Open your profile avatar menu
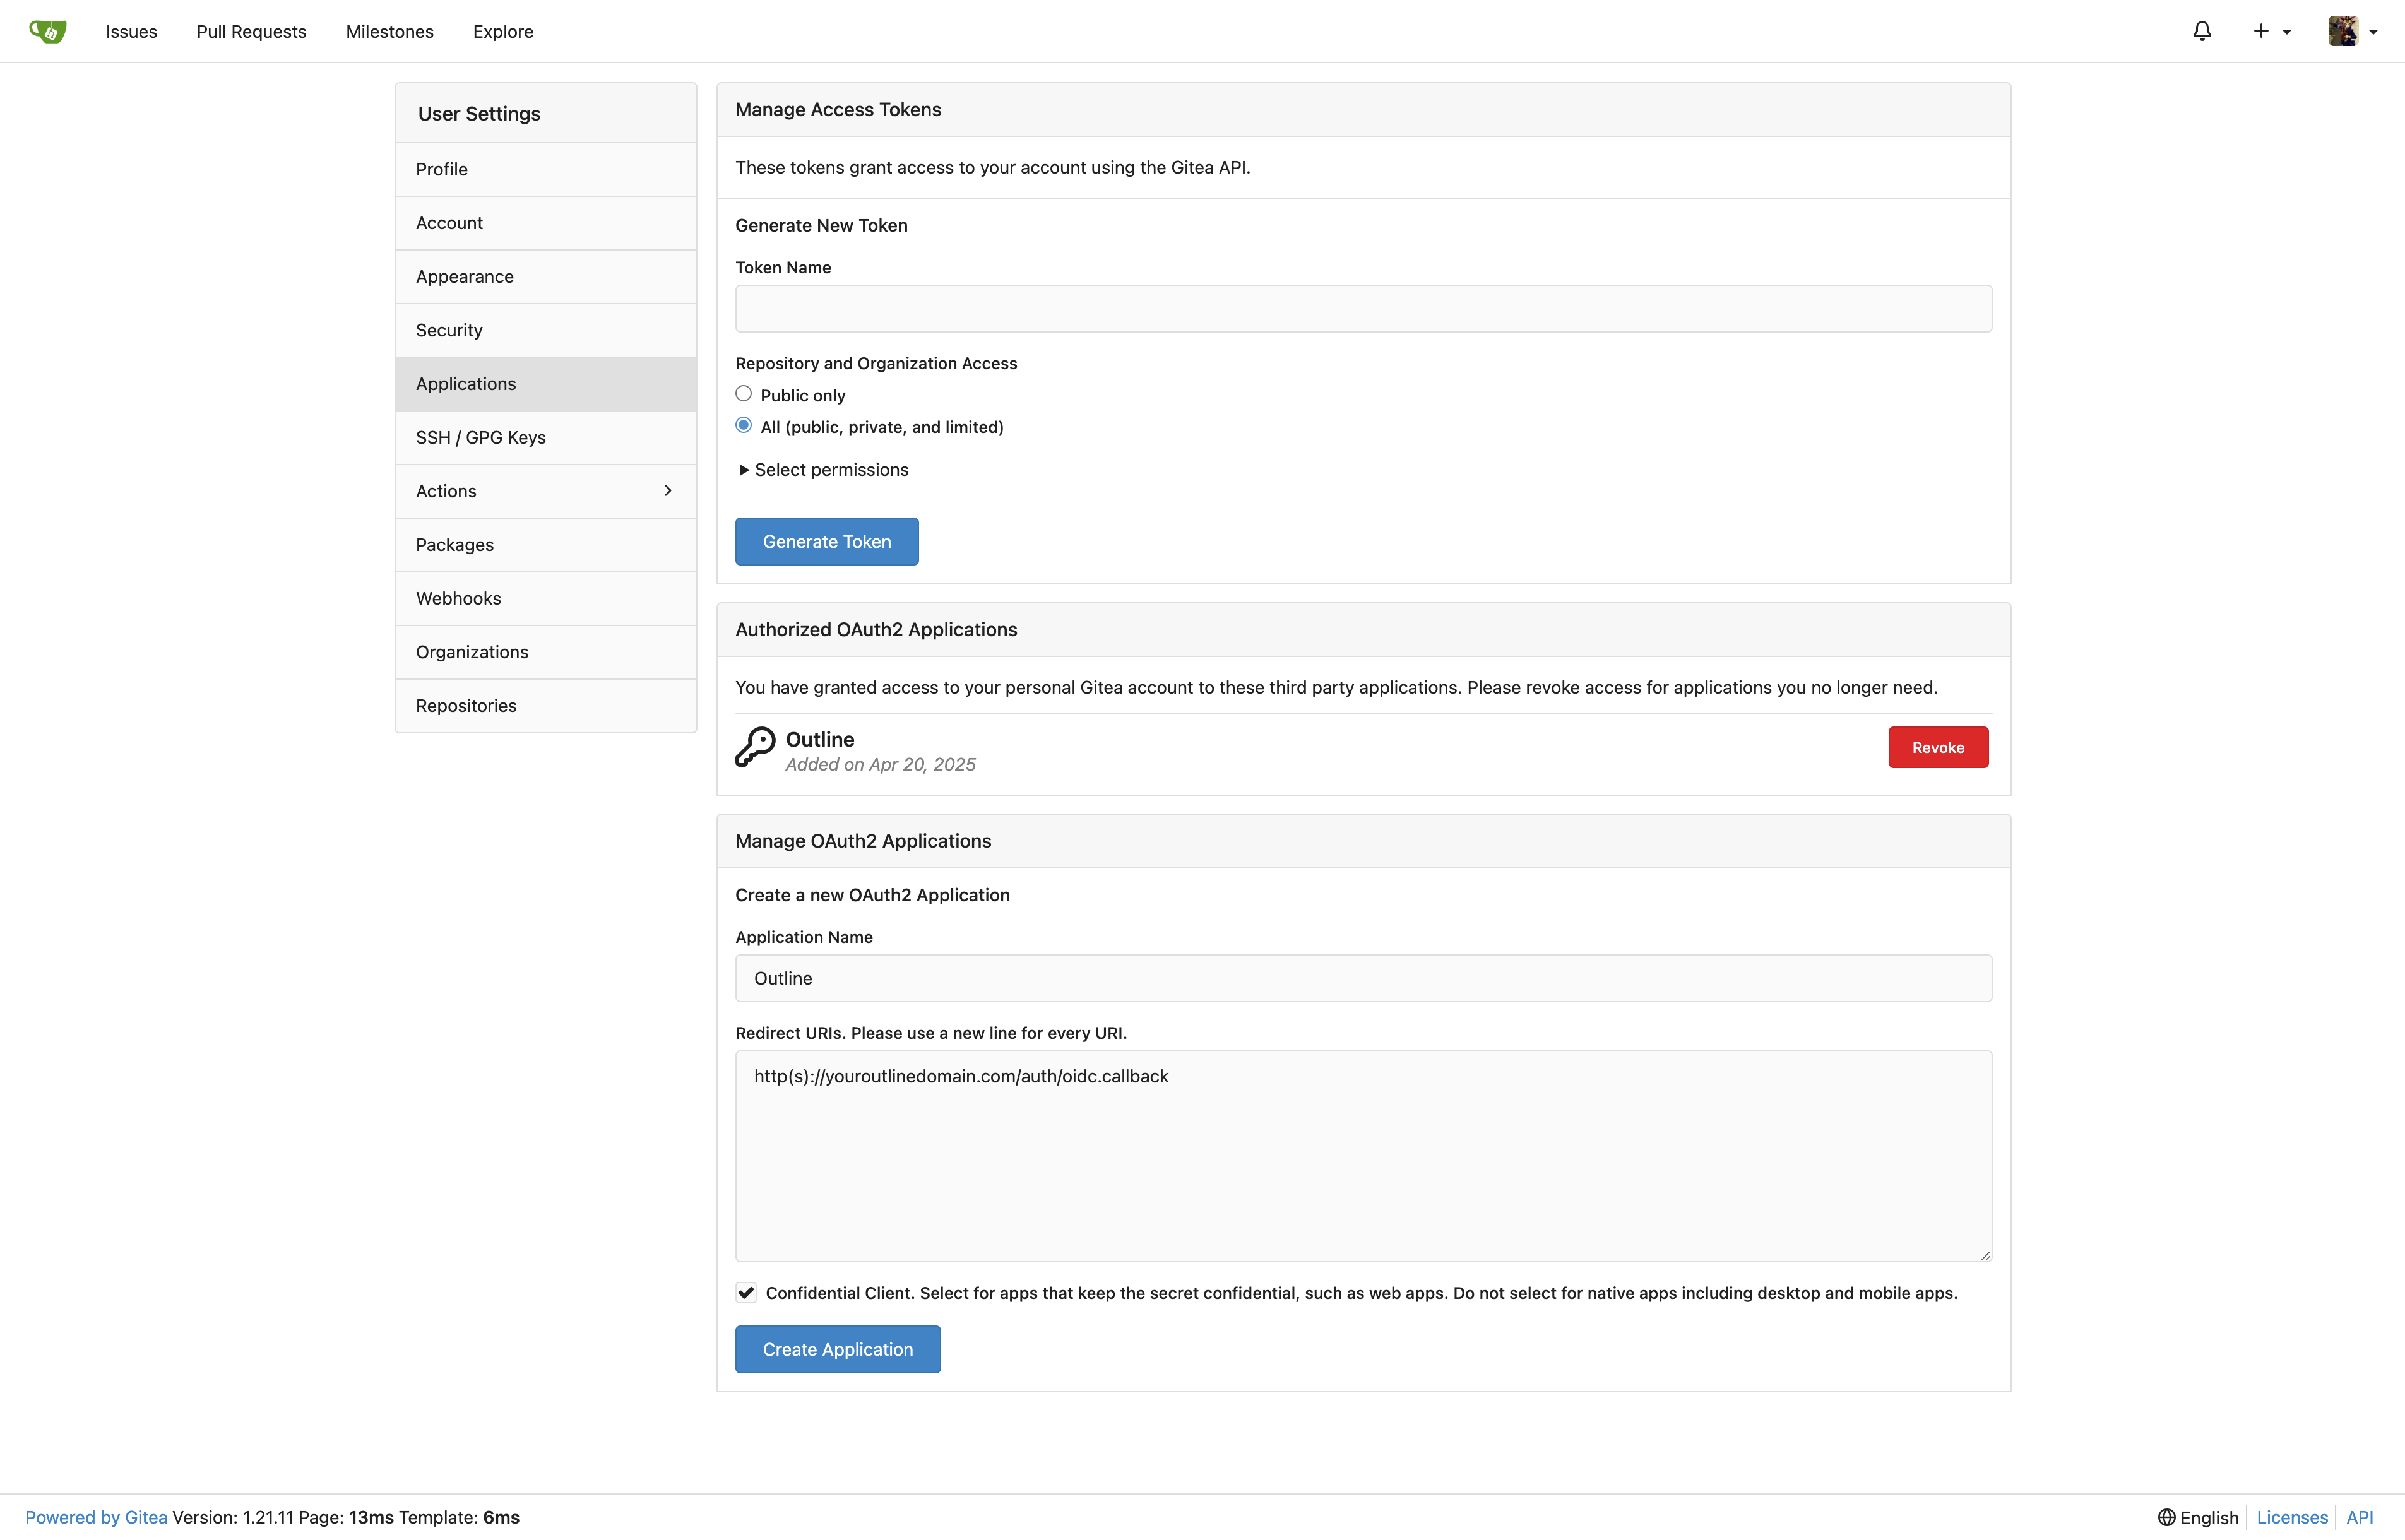This screenshot has height=1540, width=2405. pyautogui.click(x=2344, y=31)
